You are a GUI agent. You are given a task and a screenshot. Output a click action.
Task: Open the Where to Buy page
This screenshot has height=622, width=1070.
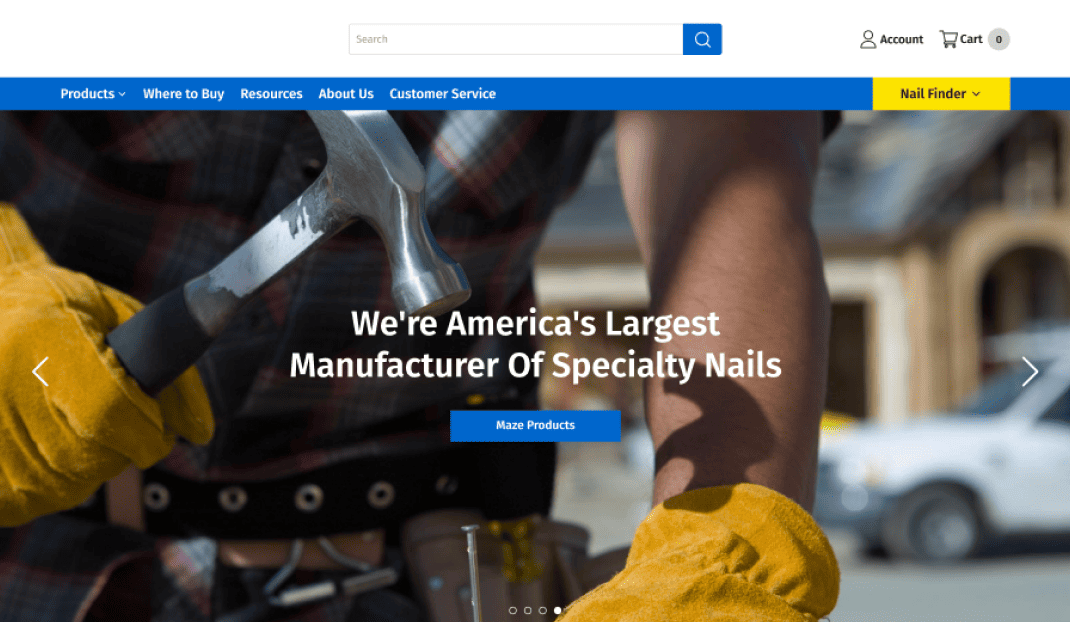pyautogui.click(x=184, y=94)
